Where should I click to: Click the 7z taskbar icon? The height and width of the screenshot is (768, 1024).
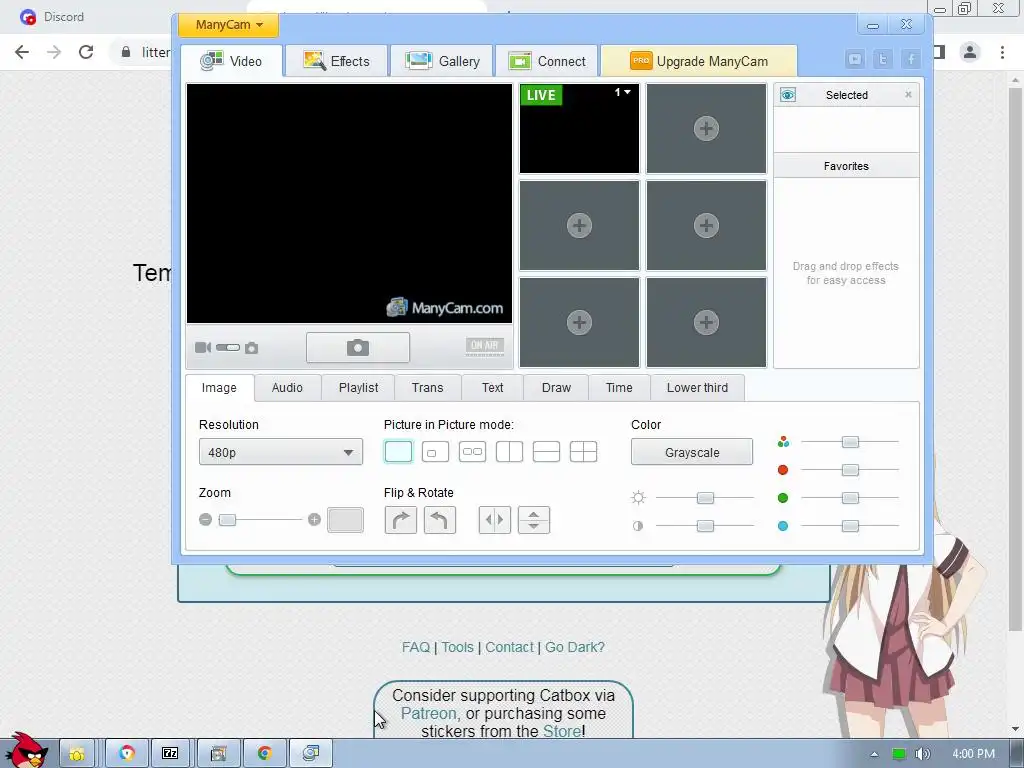click(170, 753)
